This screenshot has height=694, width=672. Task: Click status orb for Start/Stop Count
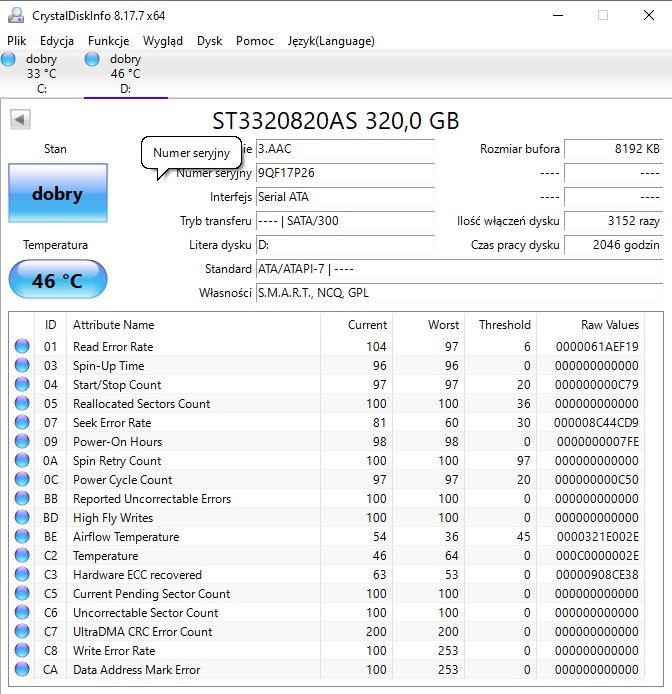click(x=22, y=384)
